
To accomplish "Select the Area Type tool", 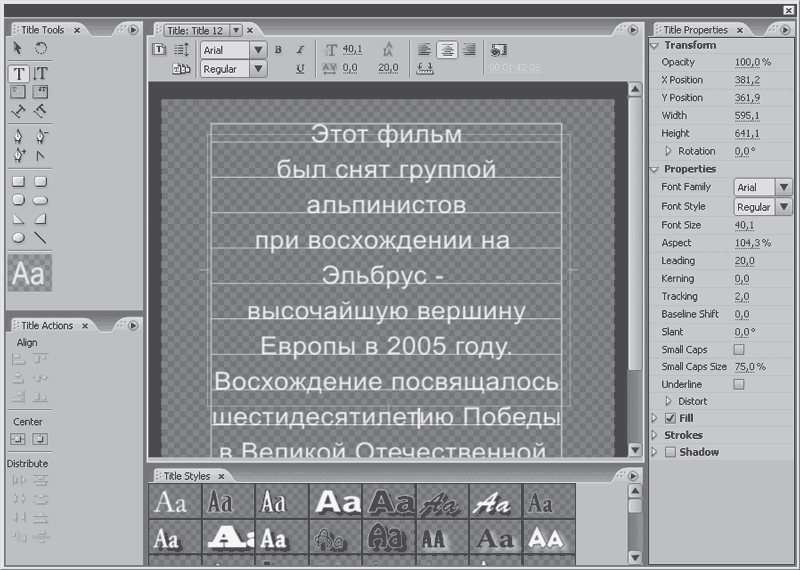I will tap(18, 92).
